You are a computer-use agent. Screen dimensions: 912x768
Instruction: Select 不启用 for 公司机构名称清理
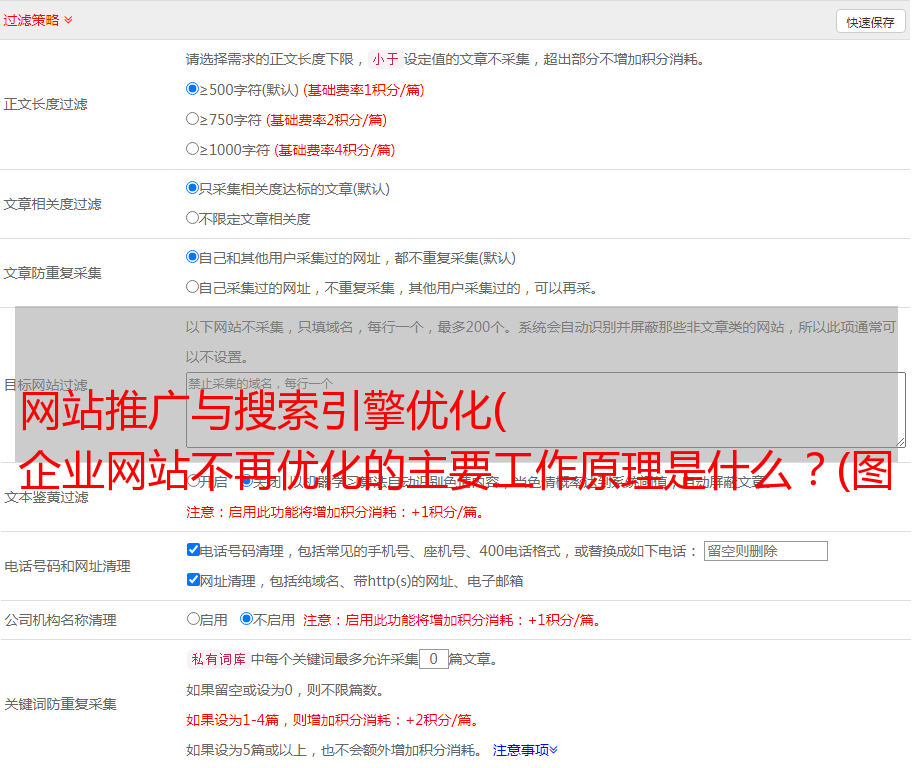(x=246, y=619)
